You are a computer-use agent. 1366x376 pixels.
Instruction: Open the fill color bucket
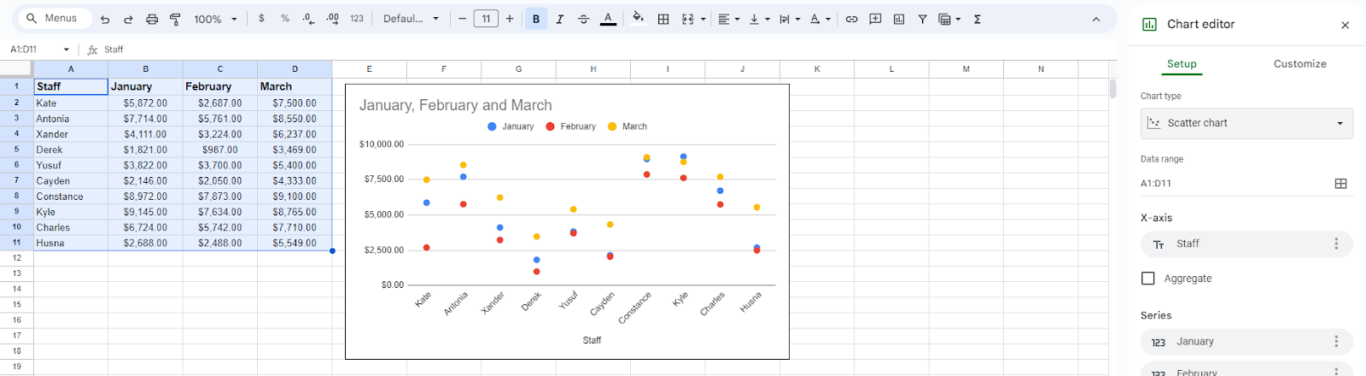click(x=638, y=19)
